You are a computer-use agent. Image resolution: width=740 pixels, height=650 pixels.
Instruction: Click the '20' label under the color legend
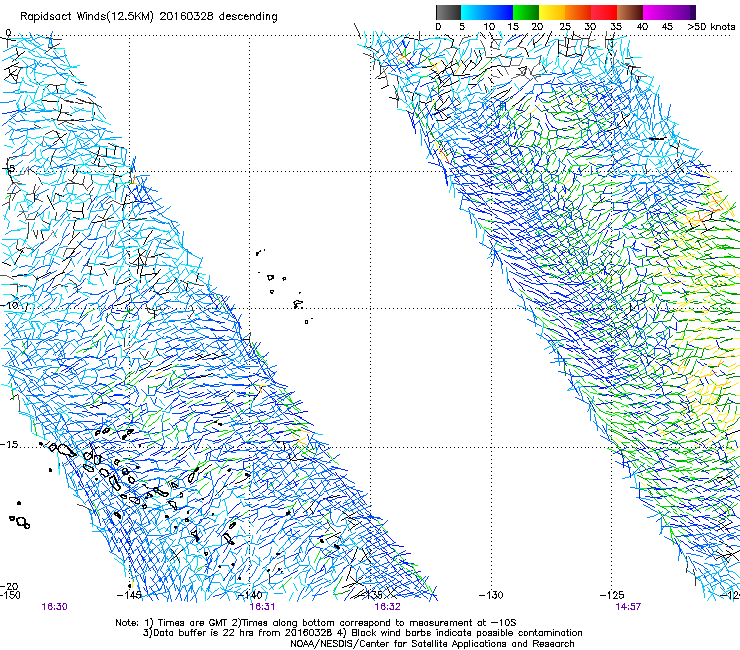537,27
